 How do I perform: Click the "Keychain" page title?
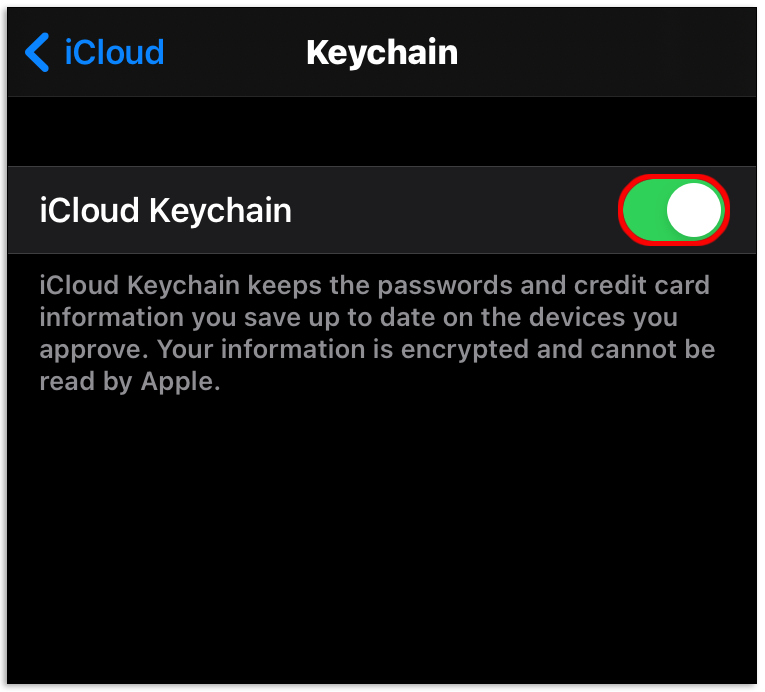pos(382,52)
